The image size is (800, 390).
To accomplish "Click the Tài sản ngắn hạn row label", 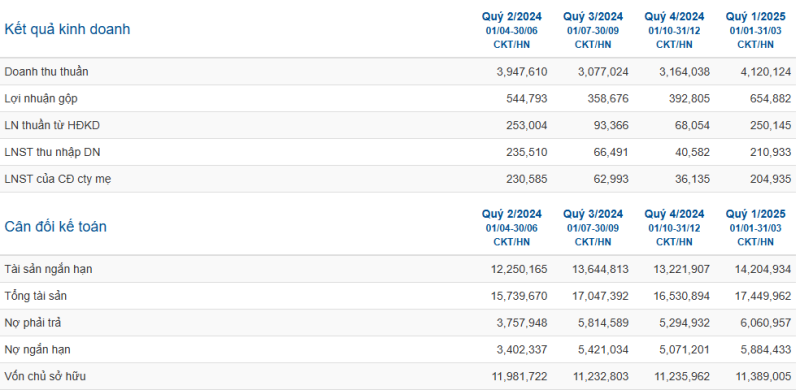I will point(48,269).
